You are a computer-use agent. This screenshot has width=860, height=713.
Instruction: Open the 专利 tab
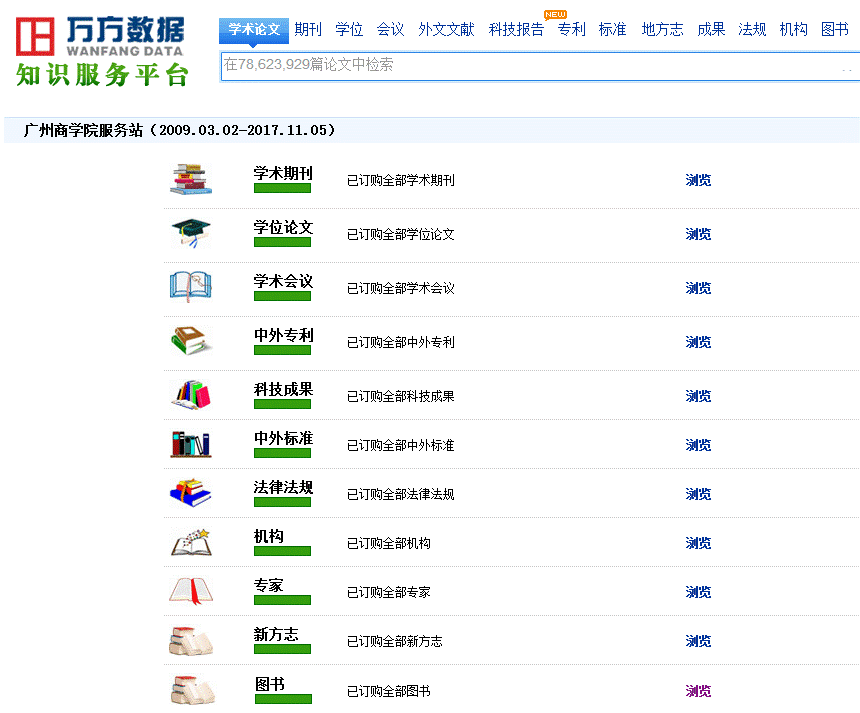572,29
